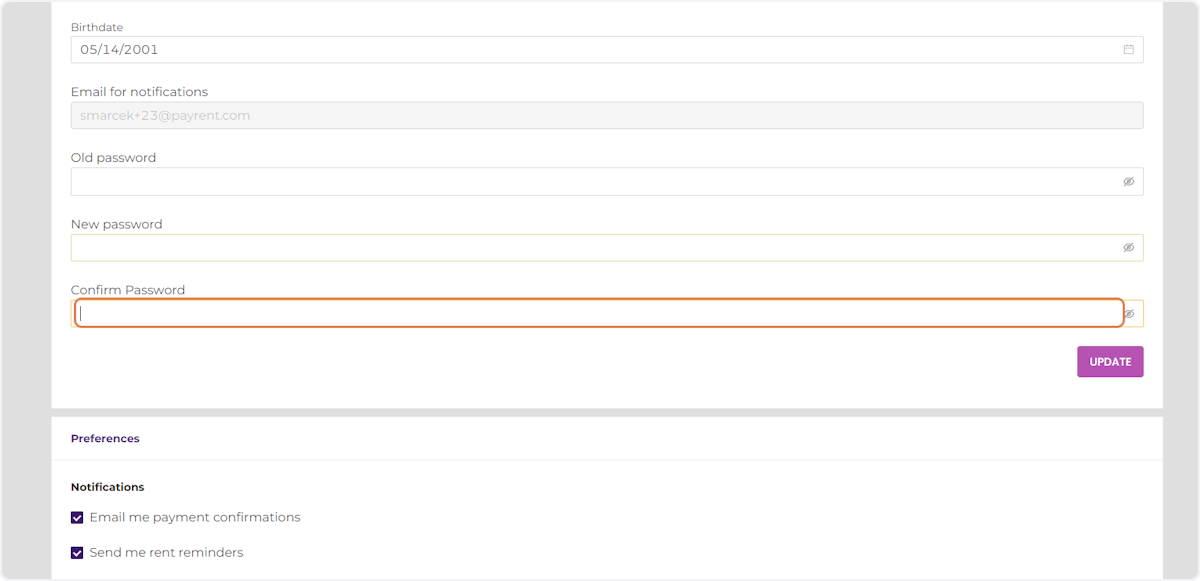
Task: Toggle the eye icon in New password field
Action: pos(1128,247)
